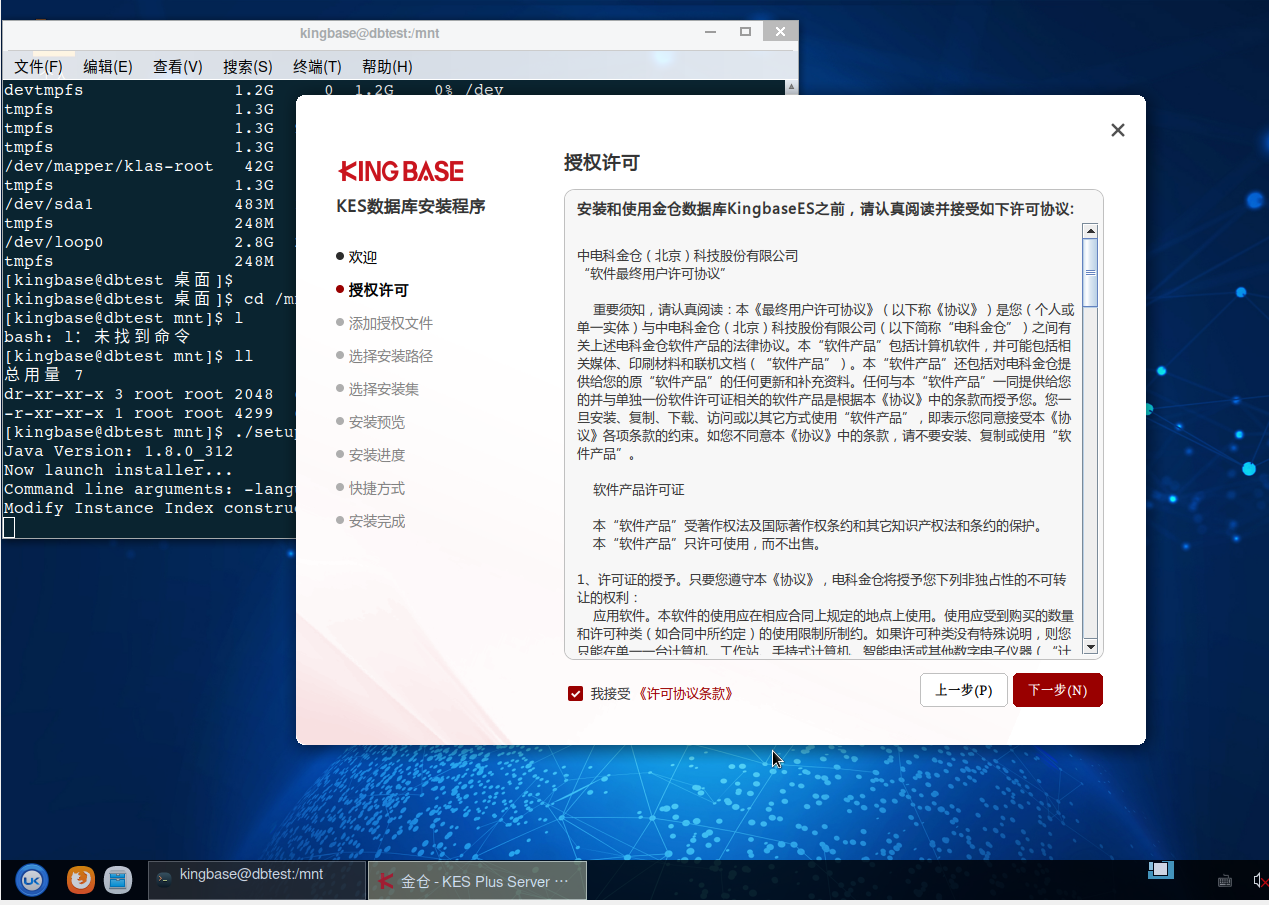The width and height of the screenshot is (1269, 905).
Task: Open terminal 帮助(H) menu
Action: point(387,67)
